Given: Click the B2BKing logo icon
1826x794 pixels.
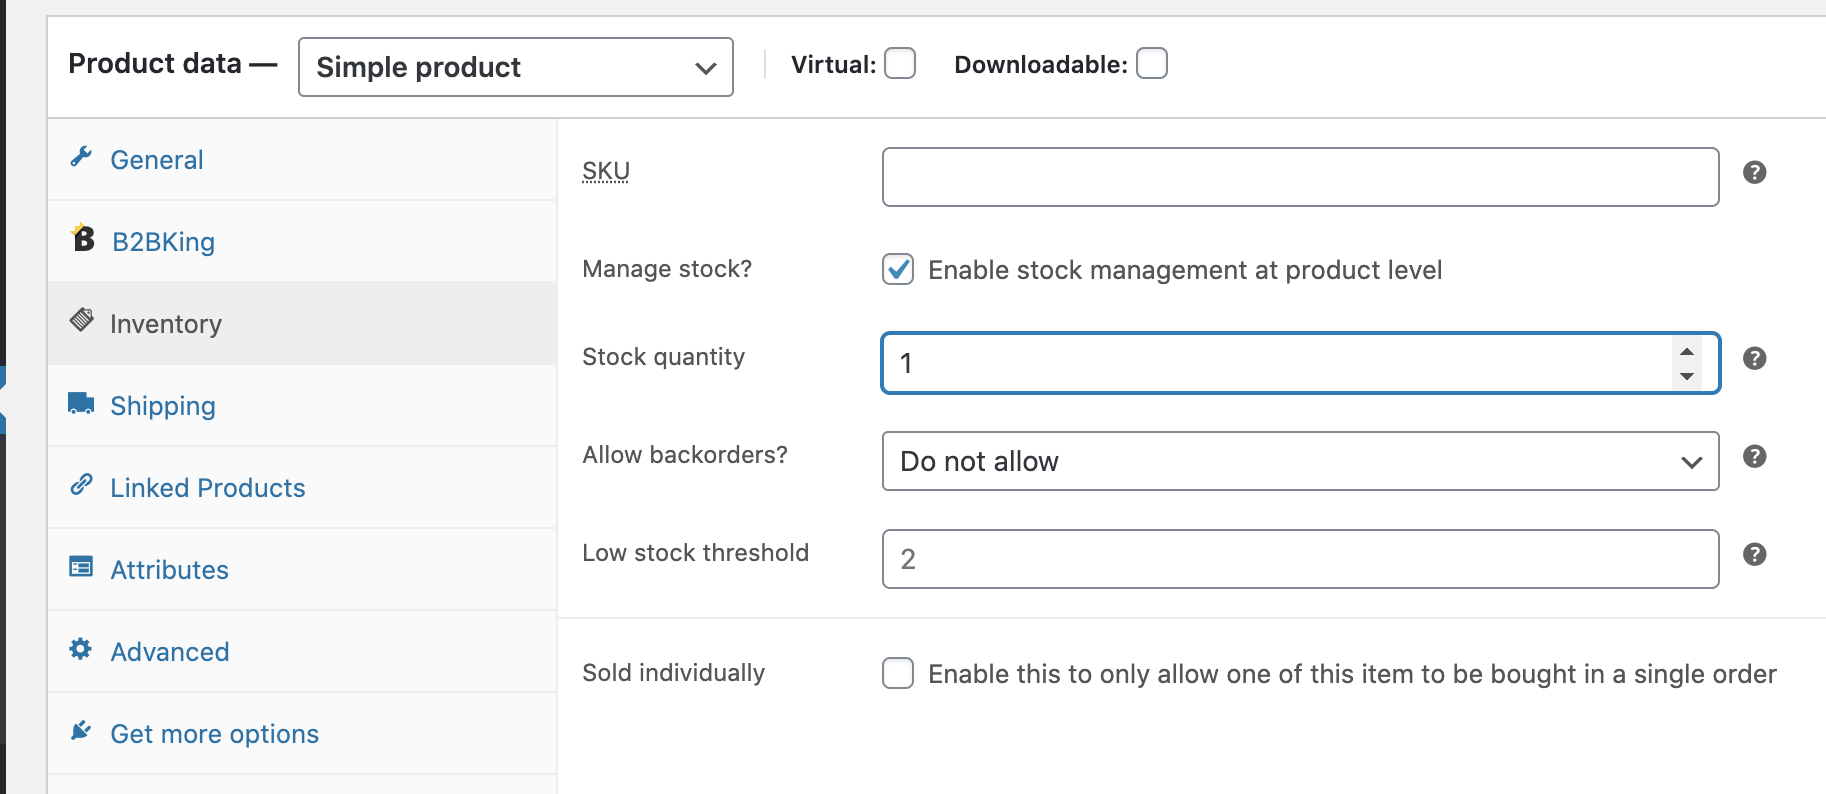Looking at the screenshot, I should (x=83, y=238).
